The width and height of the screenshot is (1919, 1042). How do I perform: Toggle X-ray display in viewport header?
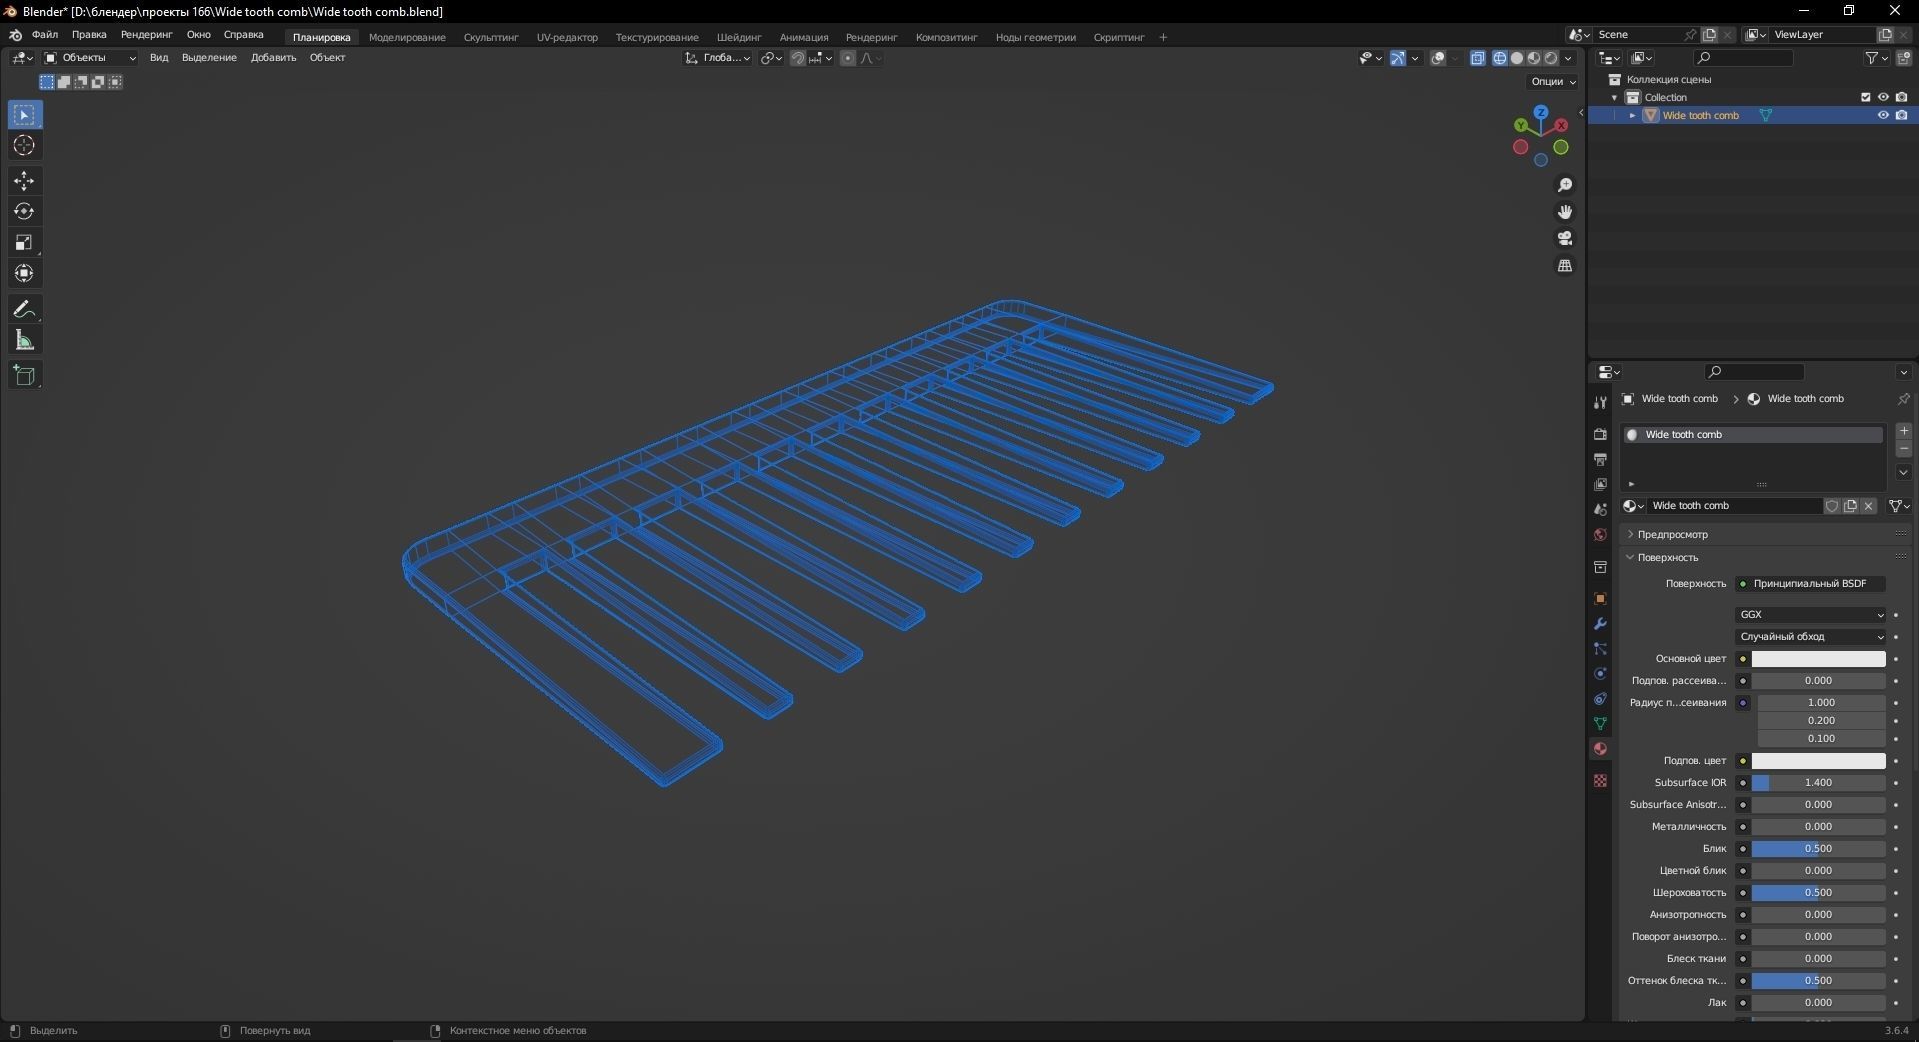(x=1478, y=58)
